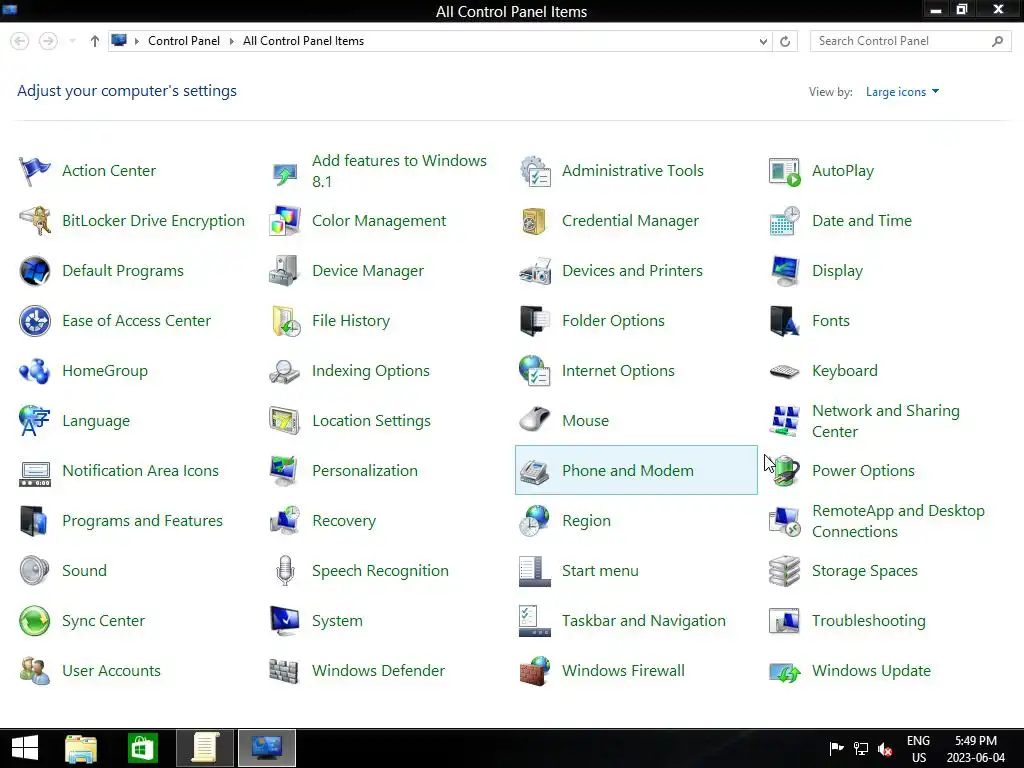Open the Default Programs icon

pos(35,271)
